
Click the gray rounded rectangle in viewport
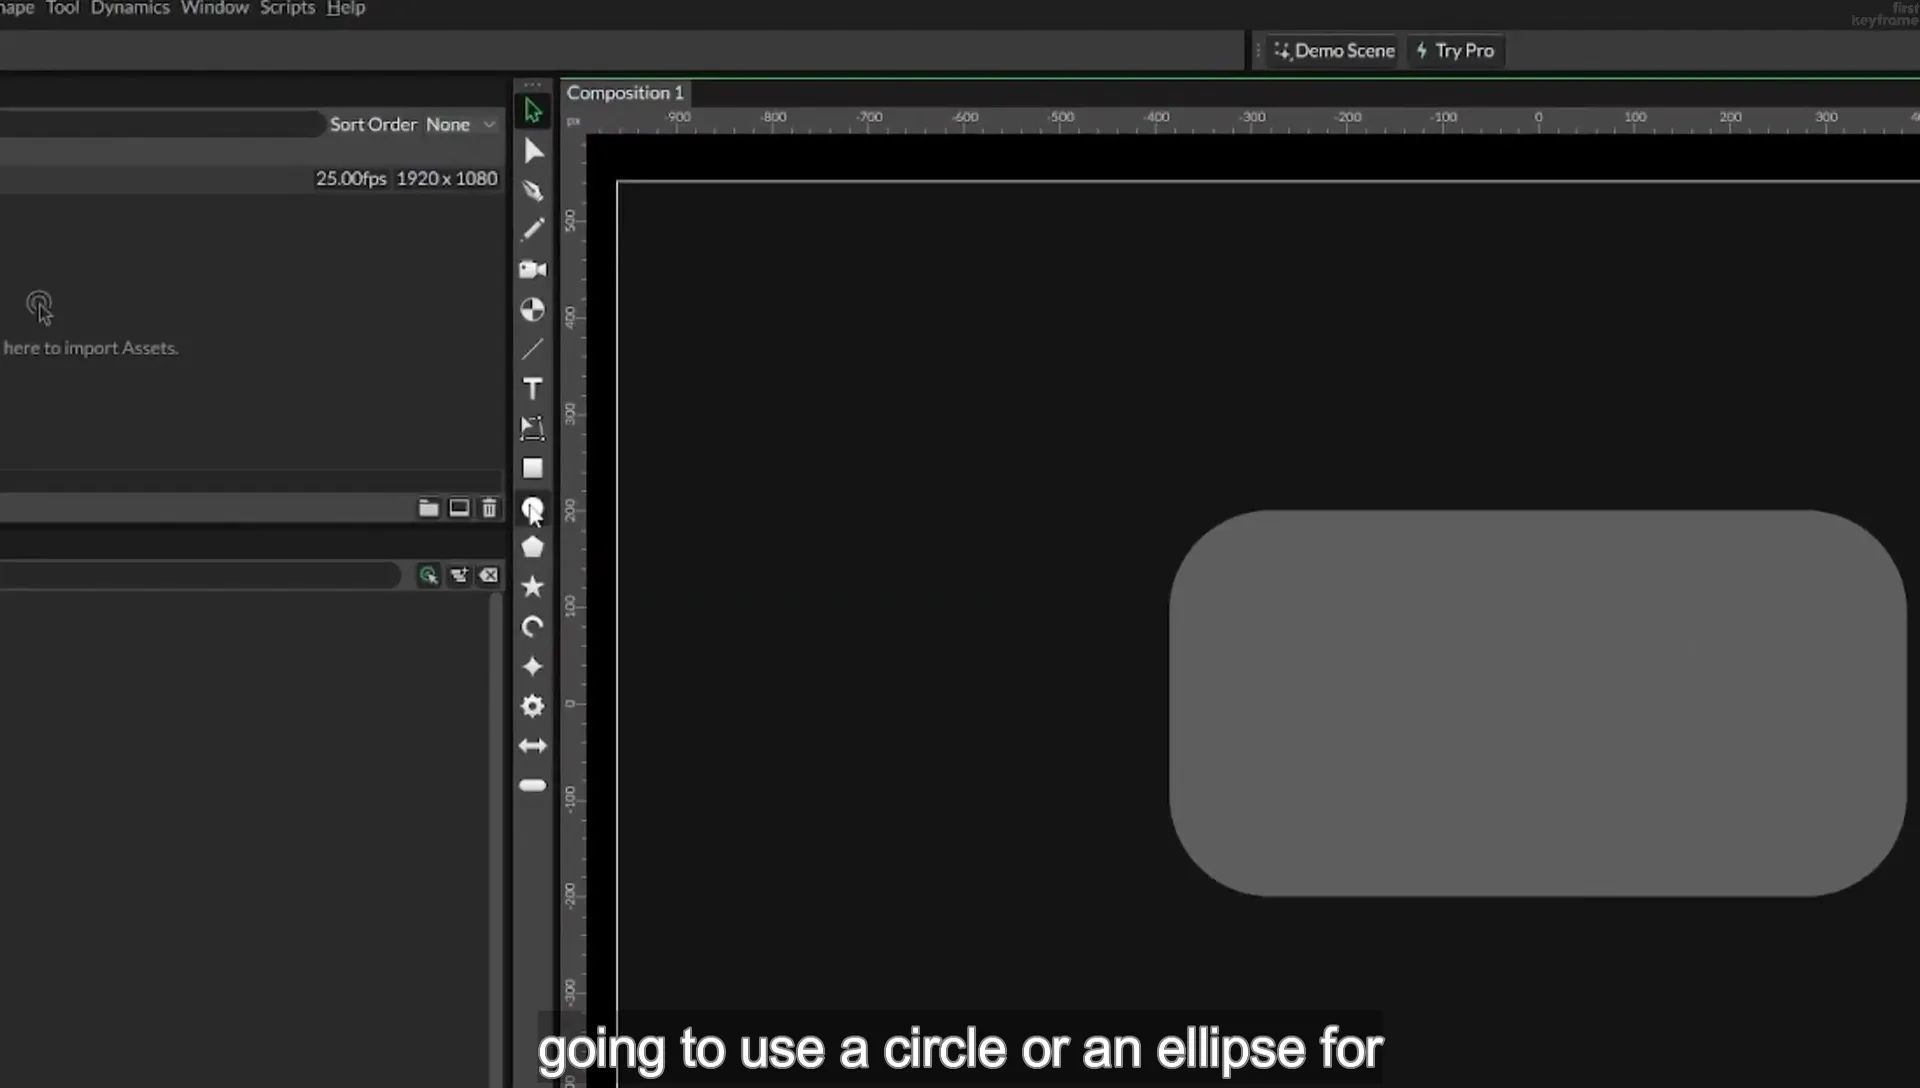tap(1537, 703)
